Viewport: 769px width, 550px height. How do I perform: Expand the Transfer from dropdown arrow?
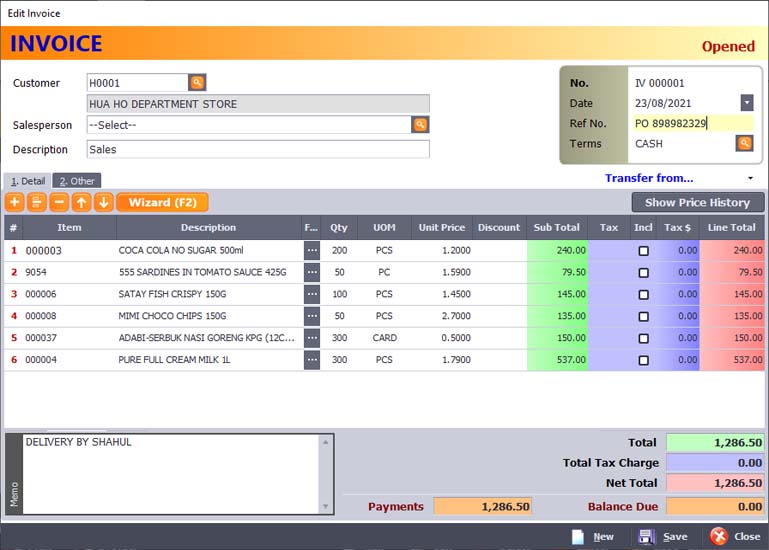pyautogui.click(x=750, y=178)
